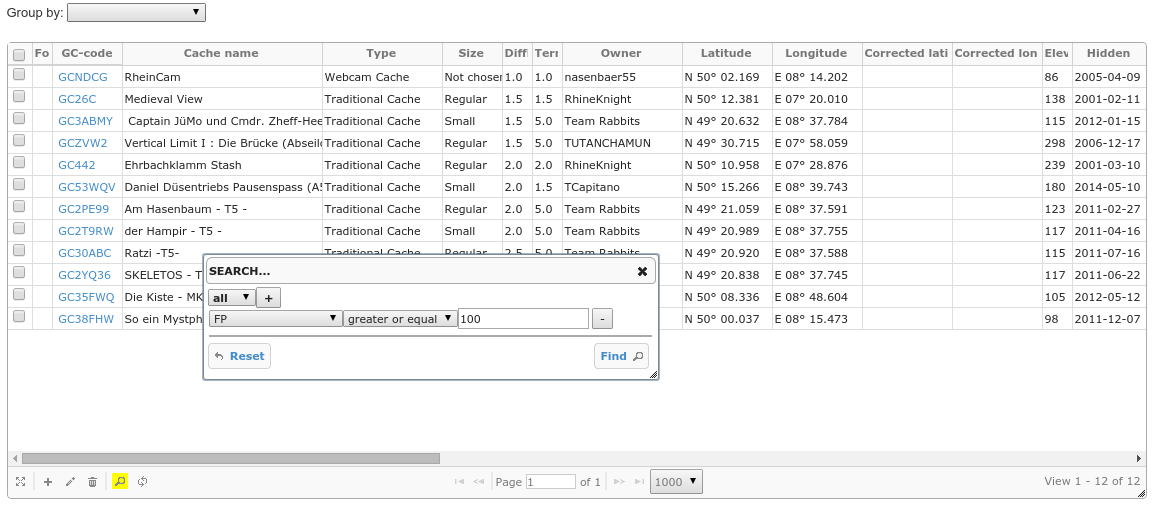The image size is (1152, 507).
Task: Click the add new row plus icon
Action: click(x=48, y=482)
